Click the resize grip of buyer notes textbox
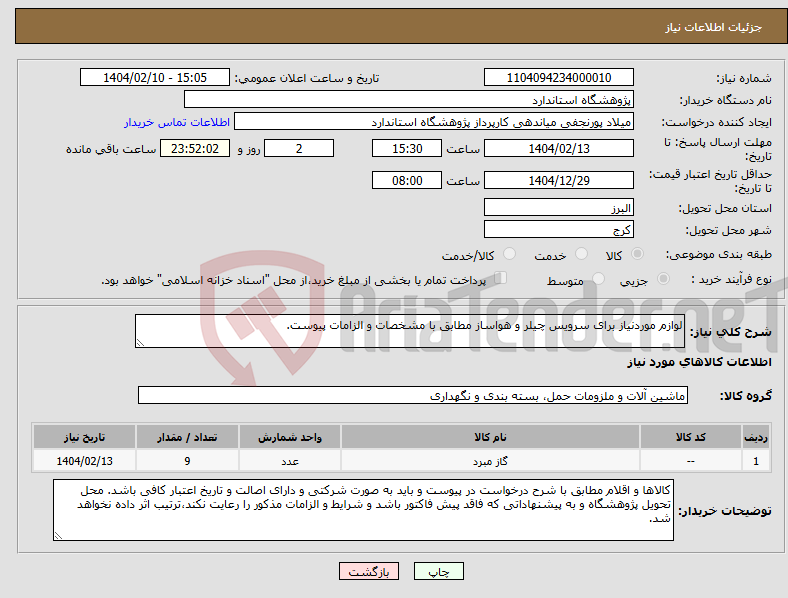The image size is (788, 598). click(58, 536)
